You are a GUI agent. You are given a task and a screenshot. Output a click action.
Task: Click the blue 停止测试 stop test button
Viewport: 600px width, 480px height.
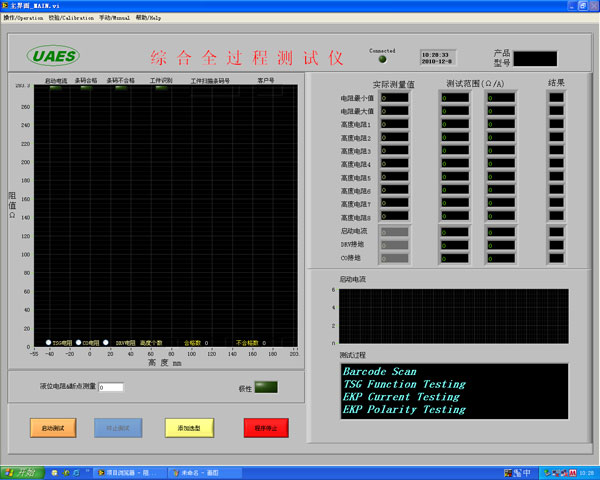coord(118,428)
